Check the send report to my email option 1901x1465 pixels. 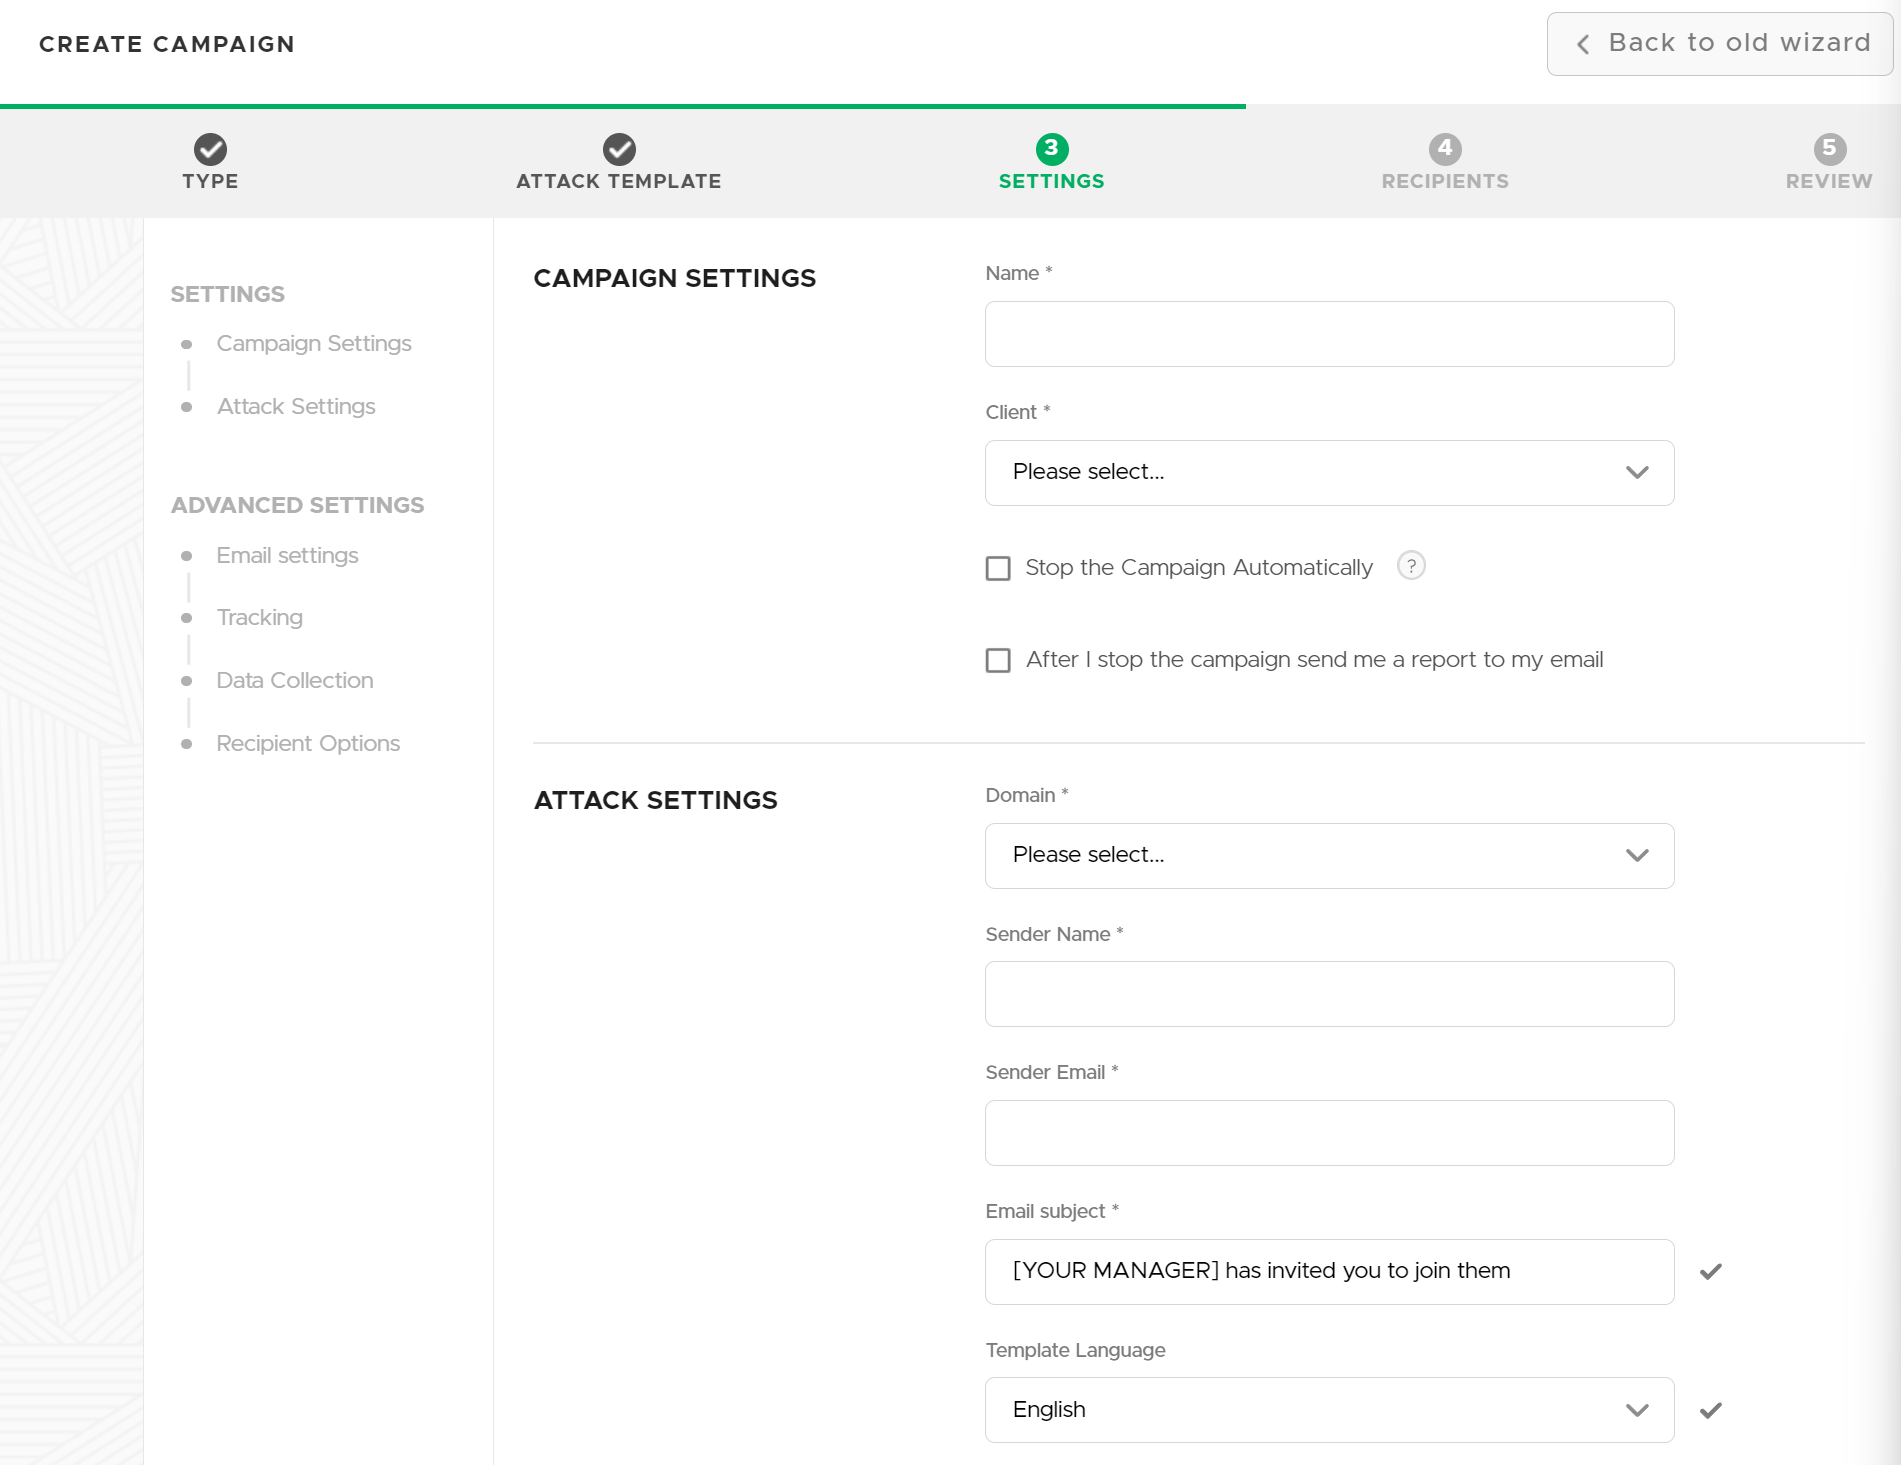coord(998,660)
